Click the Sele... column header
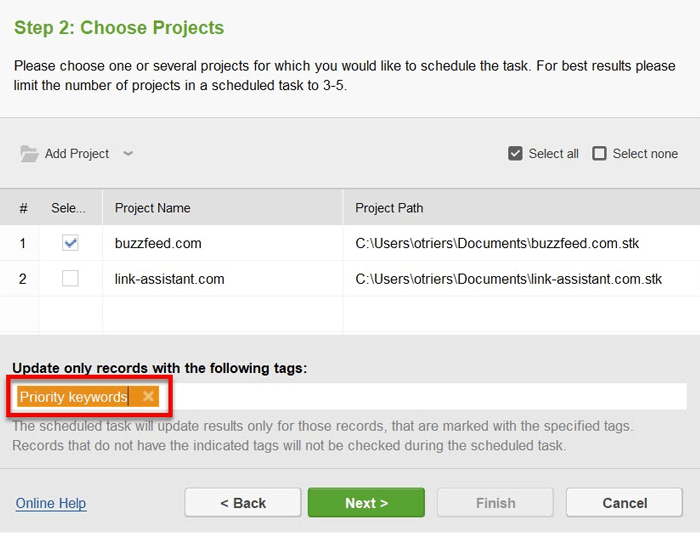Viewport: 700px width, 533px height. [x=68, y=208]
